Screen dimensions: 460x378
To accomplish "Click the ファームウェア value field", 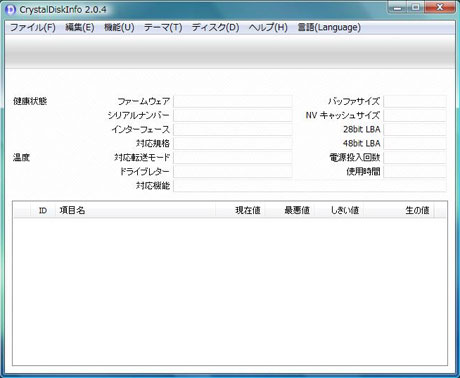I will click(233, 101).
